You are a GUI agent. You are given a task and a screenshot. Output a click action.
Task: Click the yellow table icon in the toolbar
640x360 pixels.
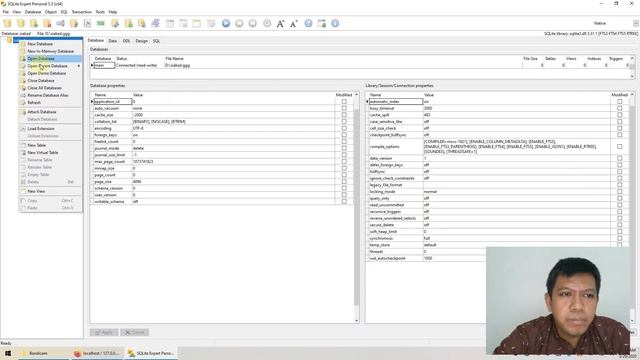pos(197,23)
